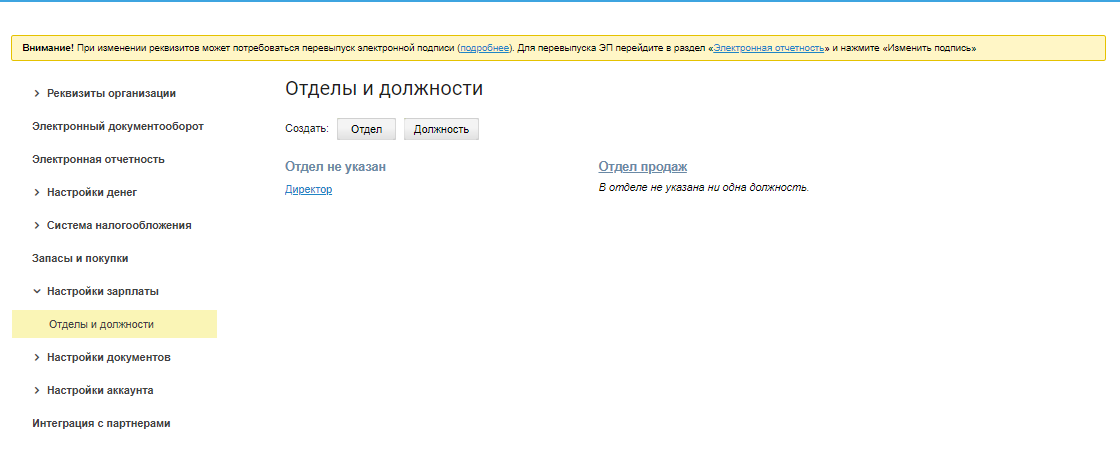Viewport: 1120px width, 452px height.
Task: Click text 'В отделе не указана ни одна должность.'
Action: 704,189
